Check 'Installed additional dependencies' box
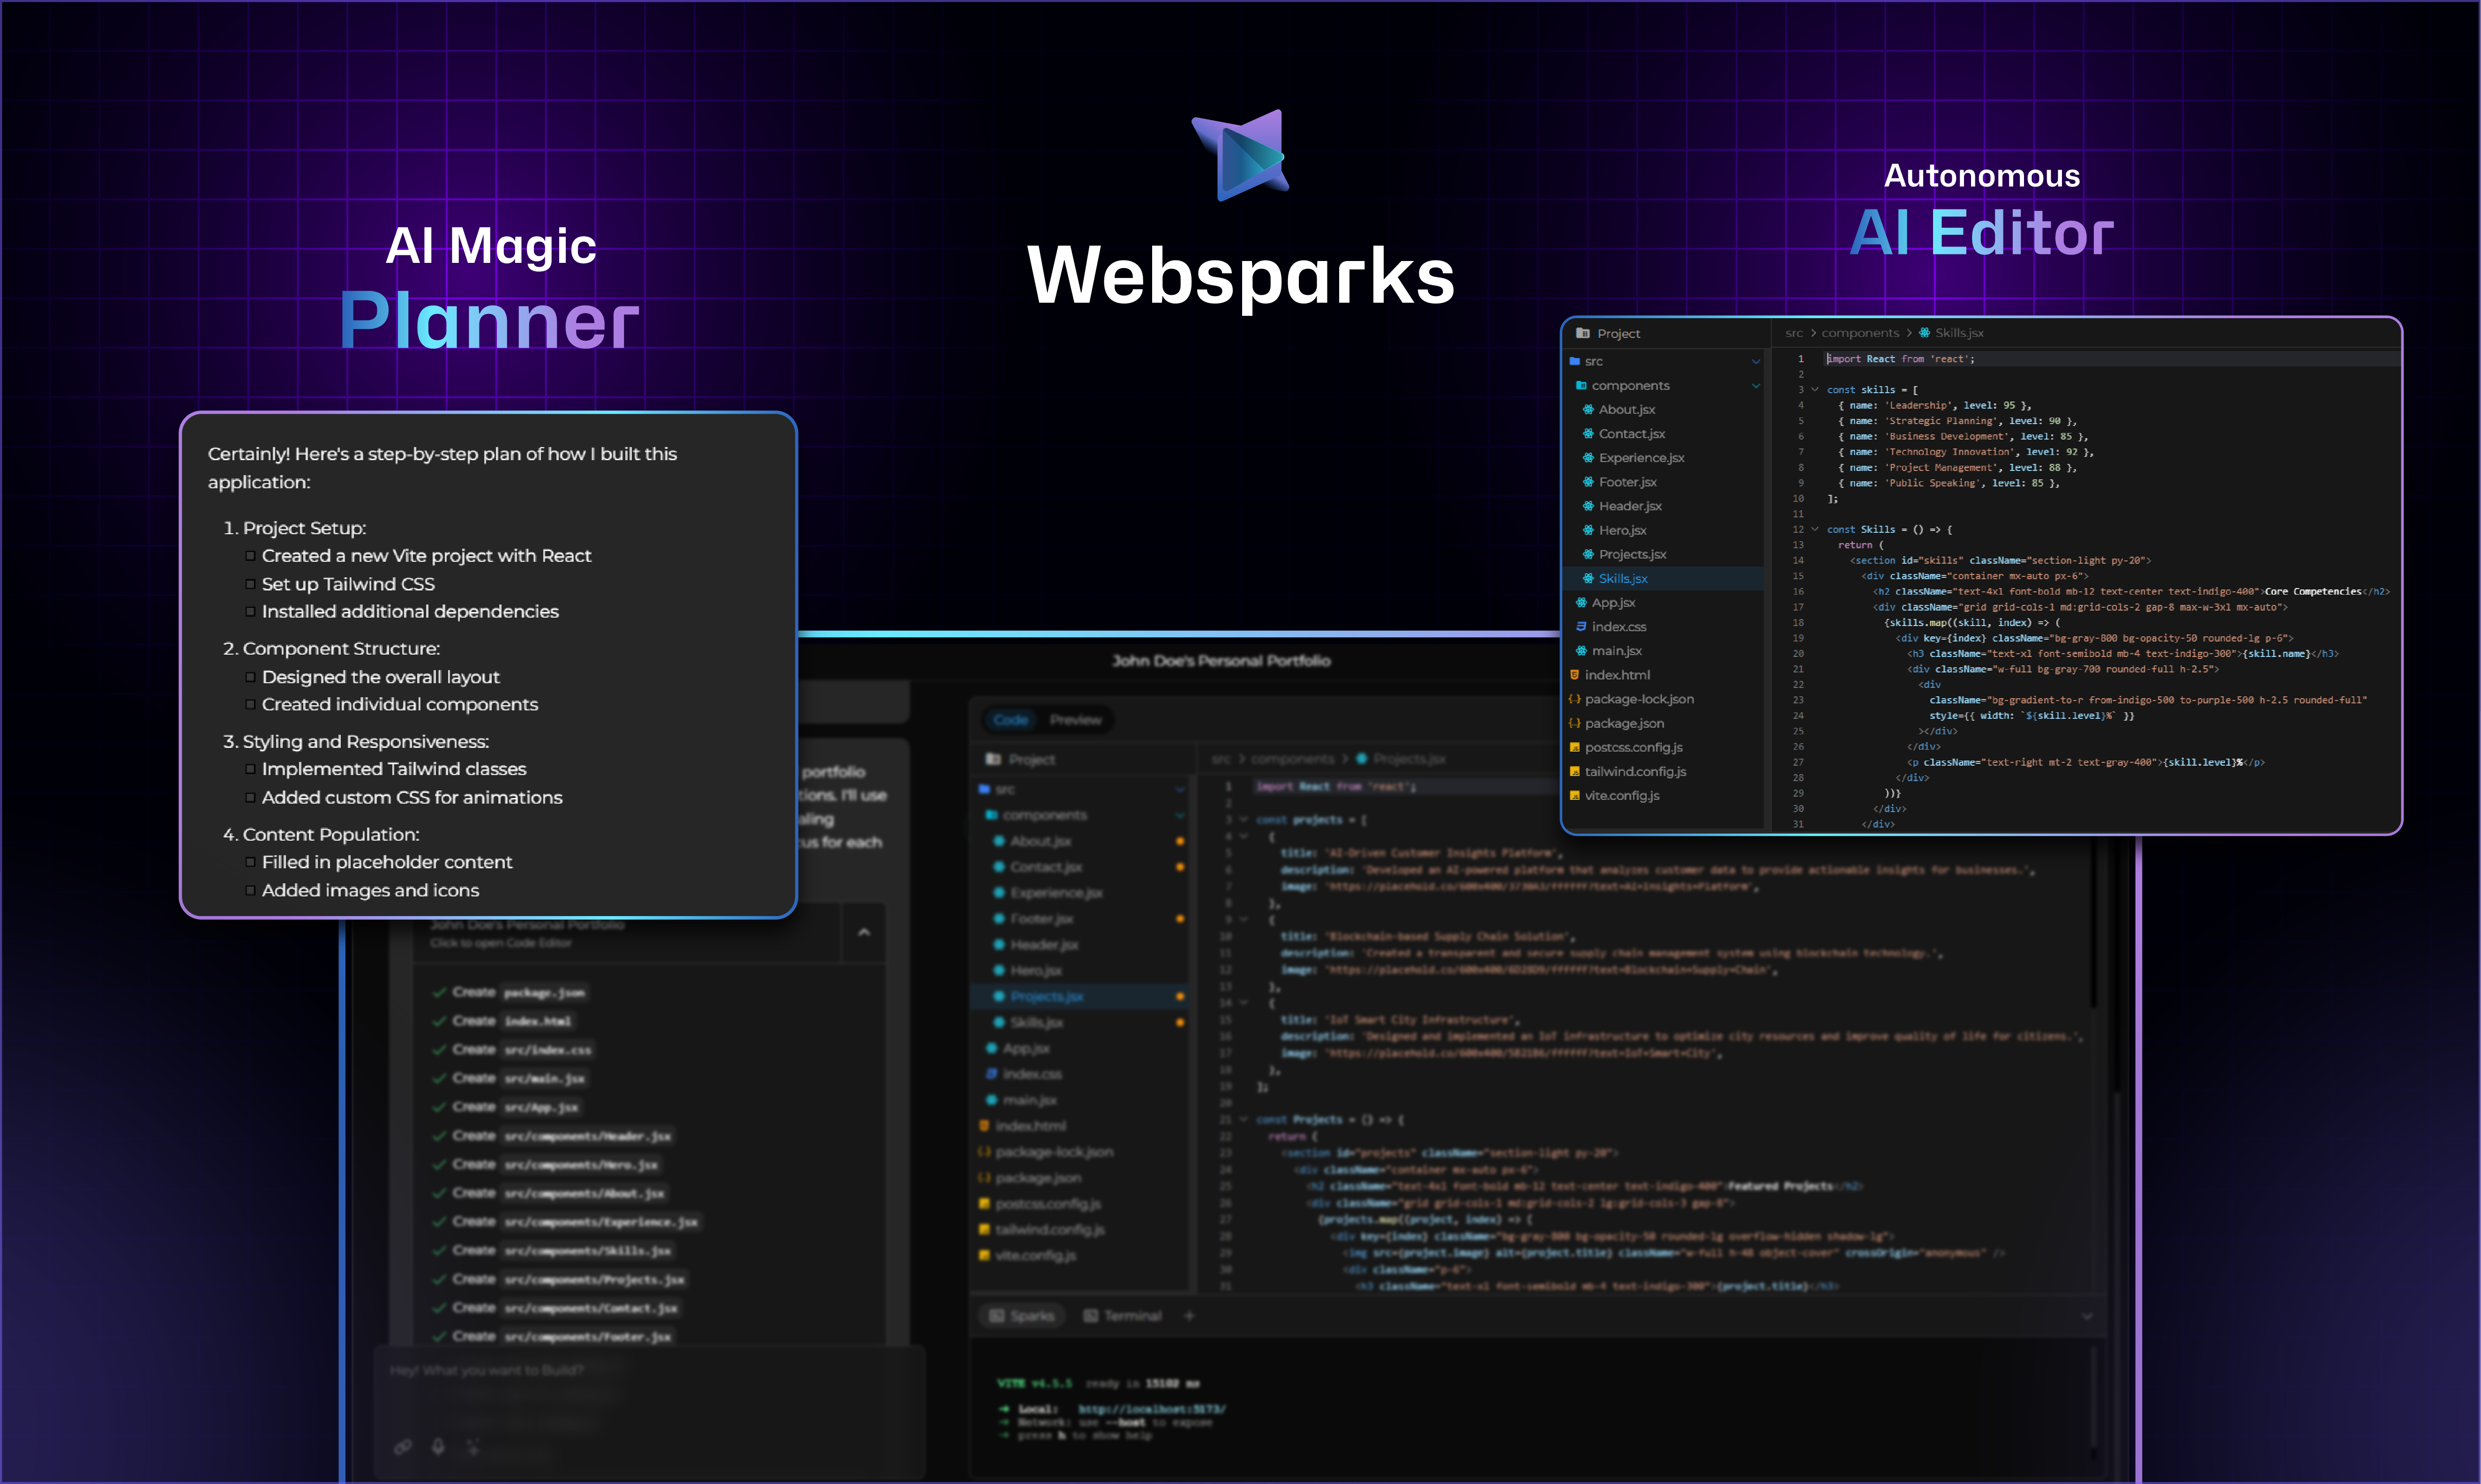This screenshot has height=1484, width=2481. [x=250, y=612]
